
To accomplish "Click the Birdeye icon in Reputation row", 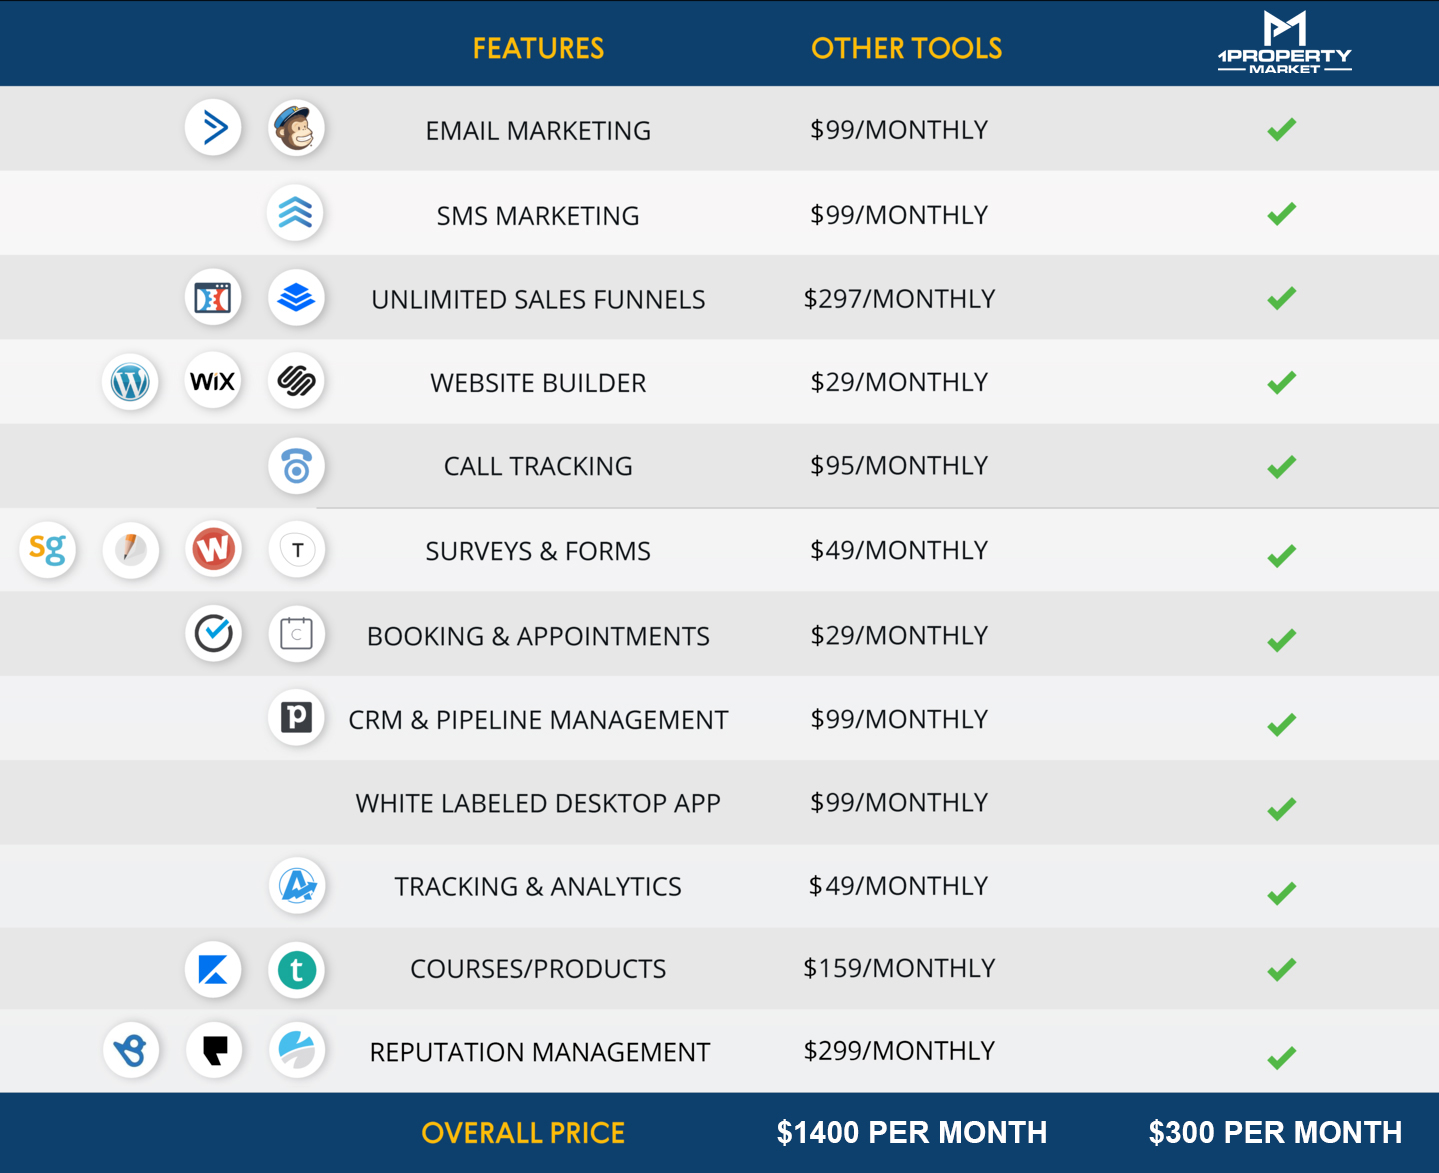I will (x=130, y=1050).
